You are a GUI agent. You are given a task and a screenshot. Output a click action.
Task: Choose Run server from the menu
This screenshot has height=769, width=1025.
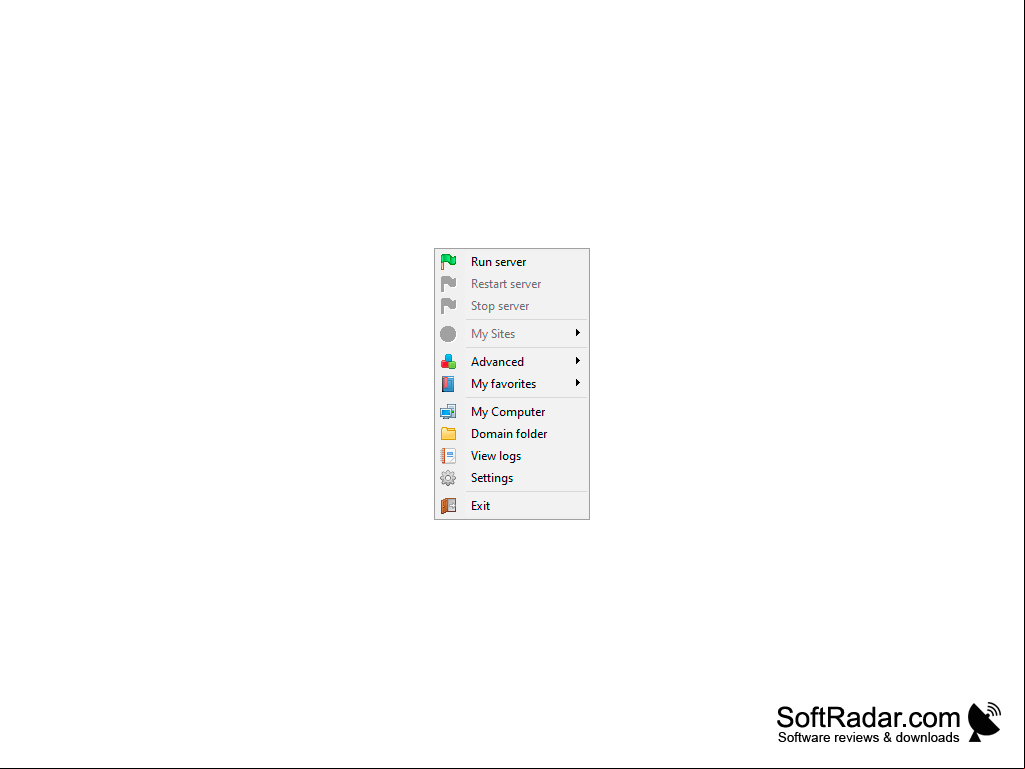point(512,262)
